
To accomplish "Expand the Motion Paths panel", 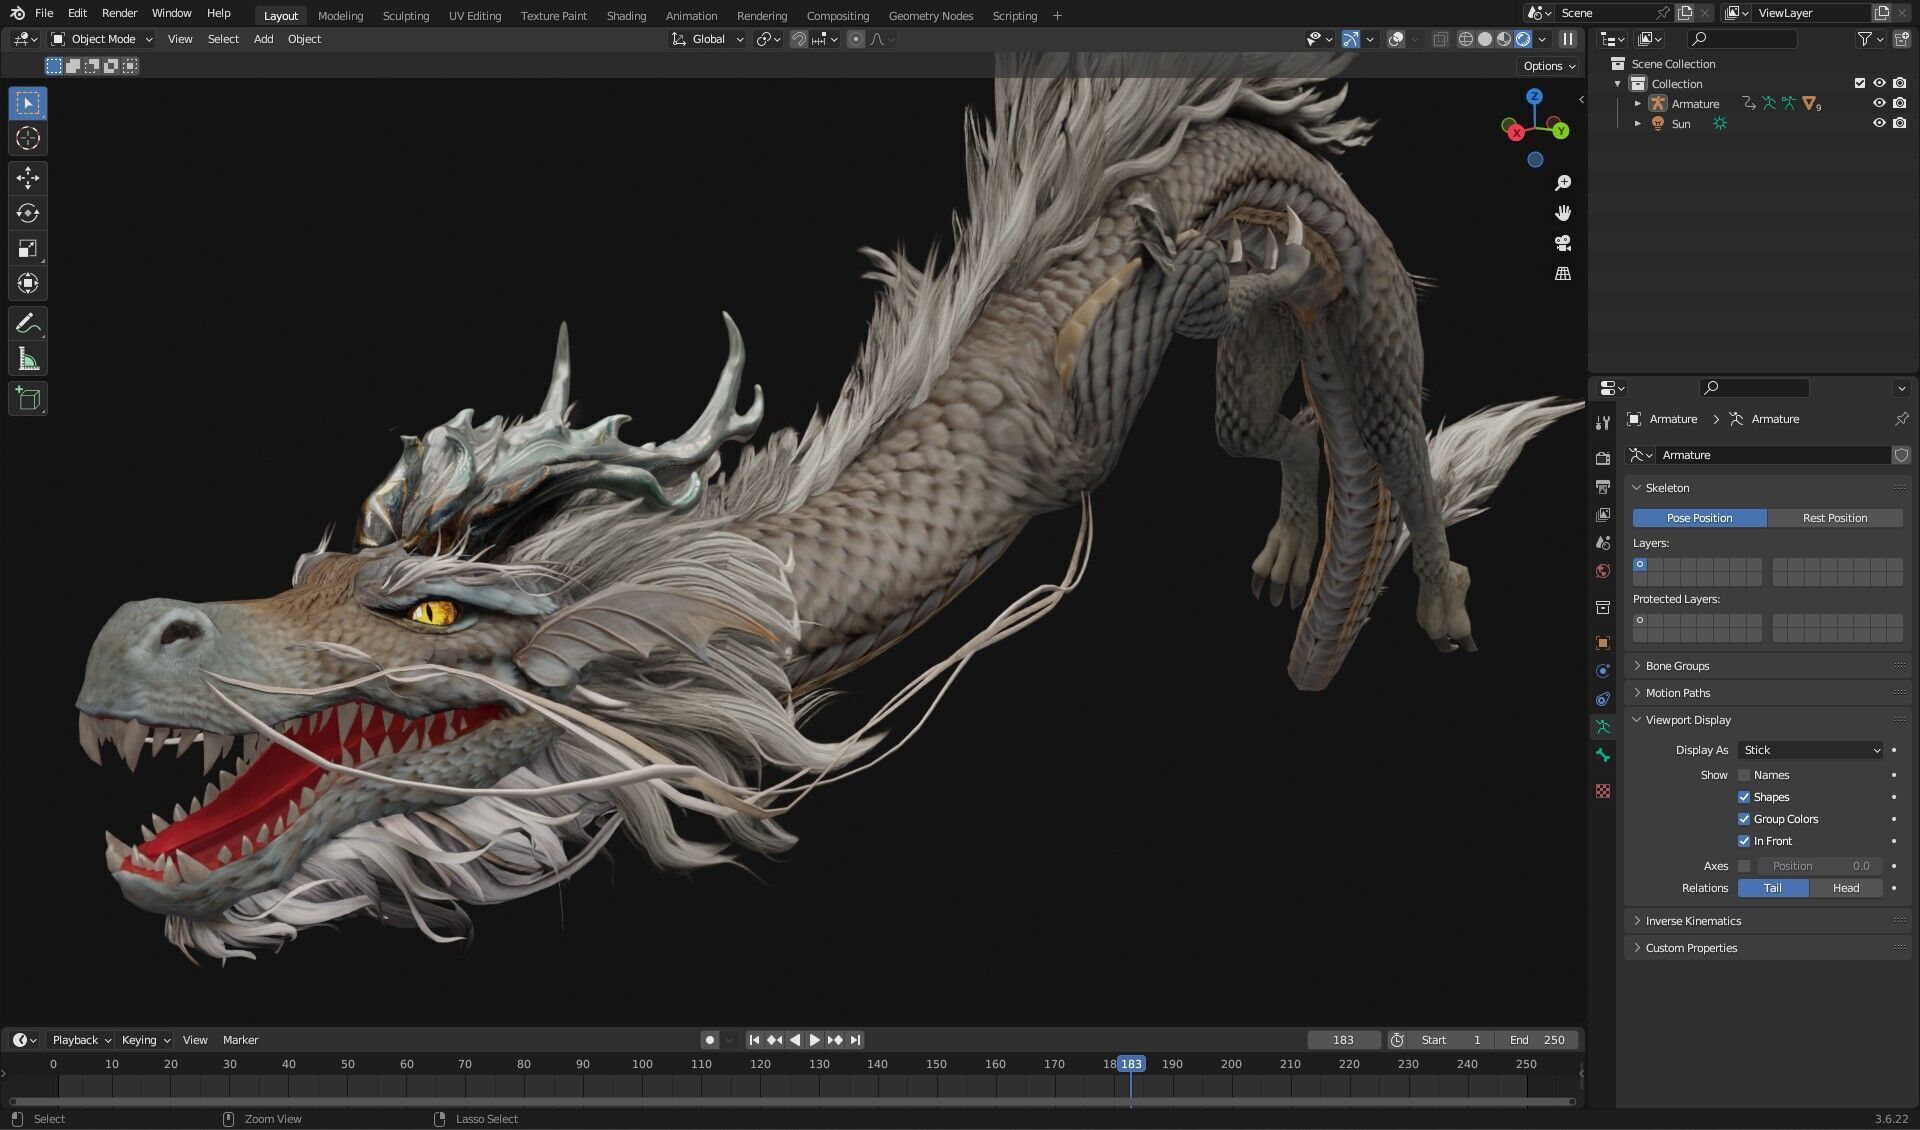I will pos(1768,693).
